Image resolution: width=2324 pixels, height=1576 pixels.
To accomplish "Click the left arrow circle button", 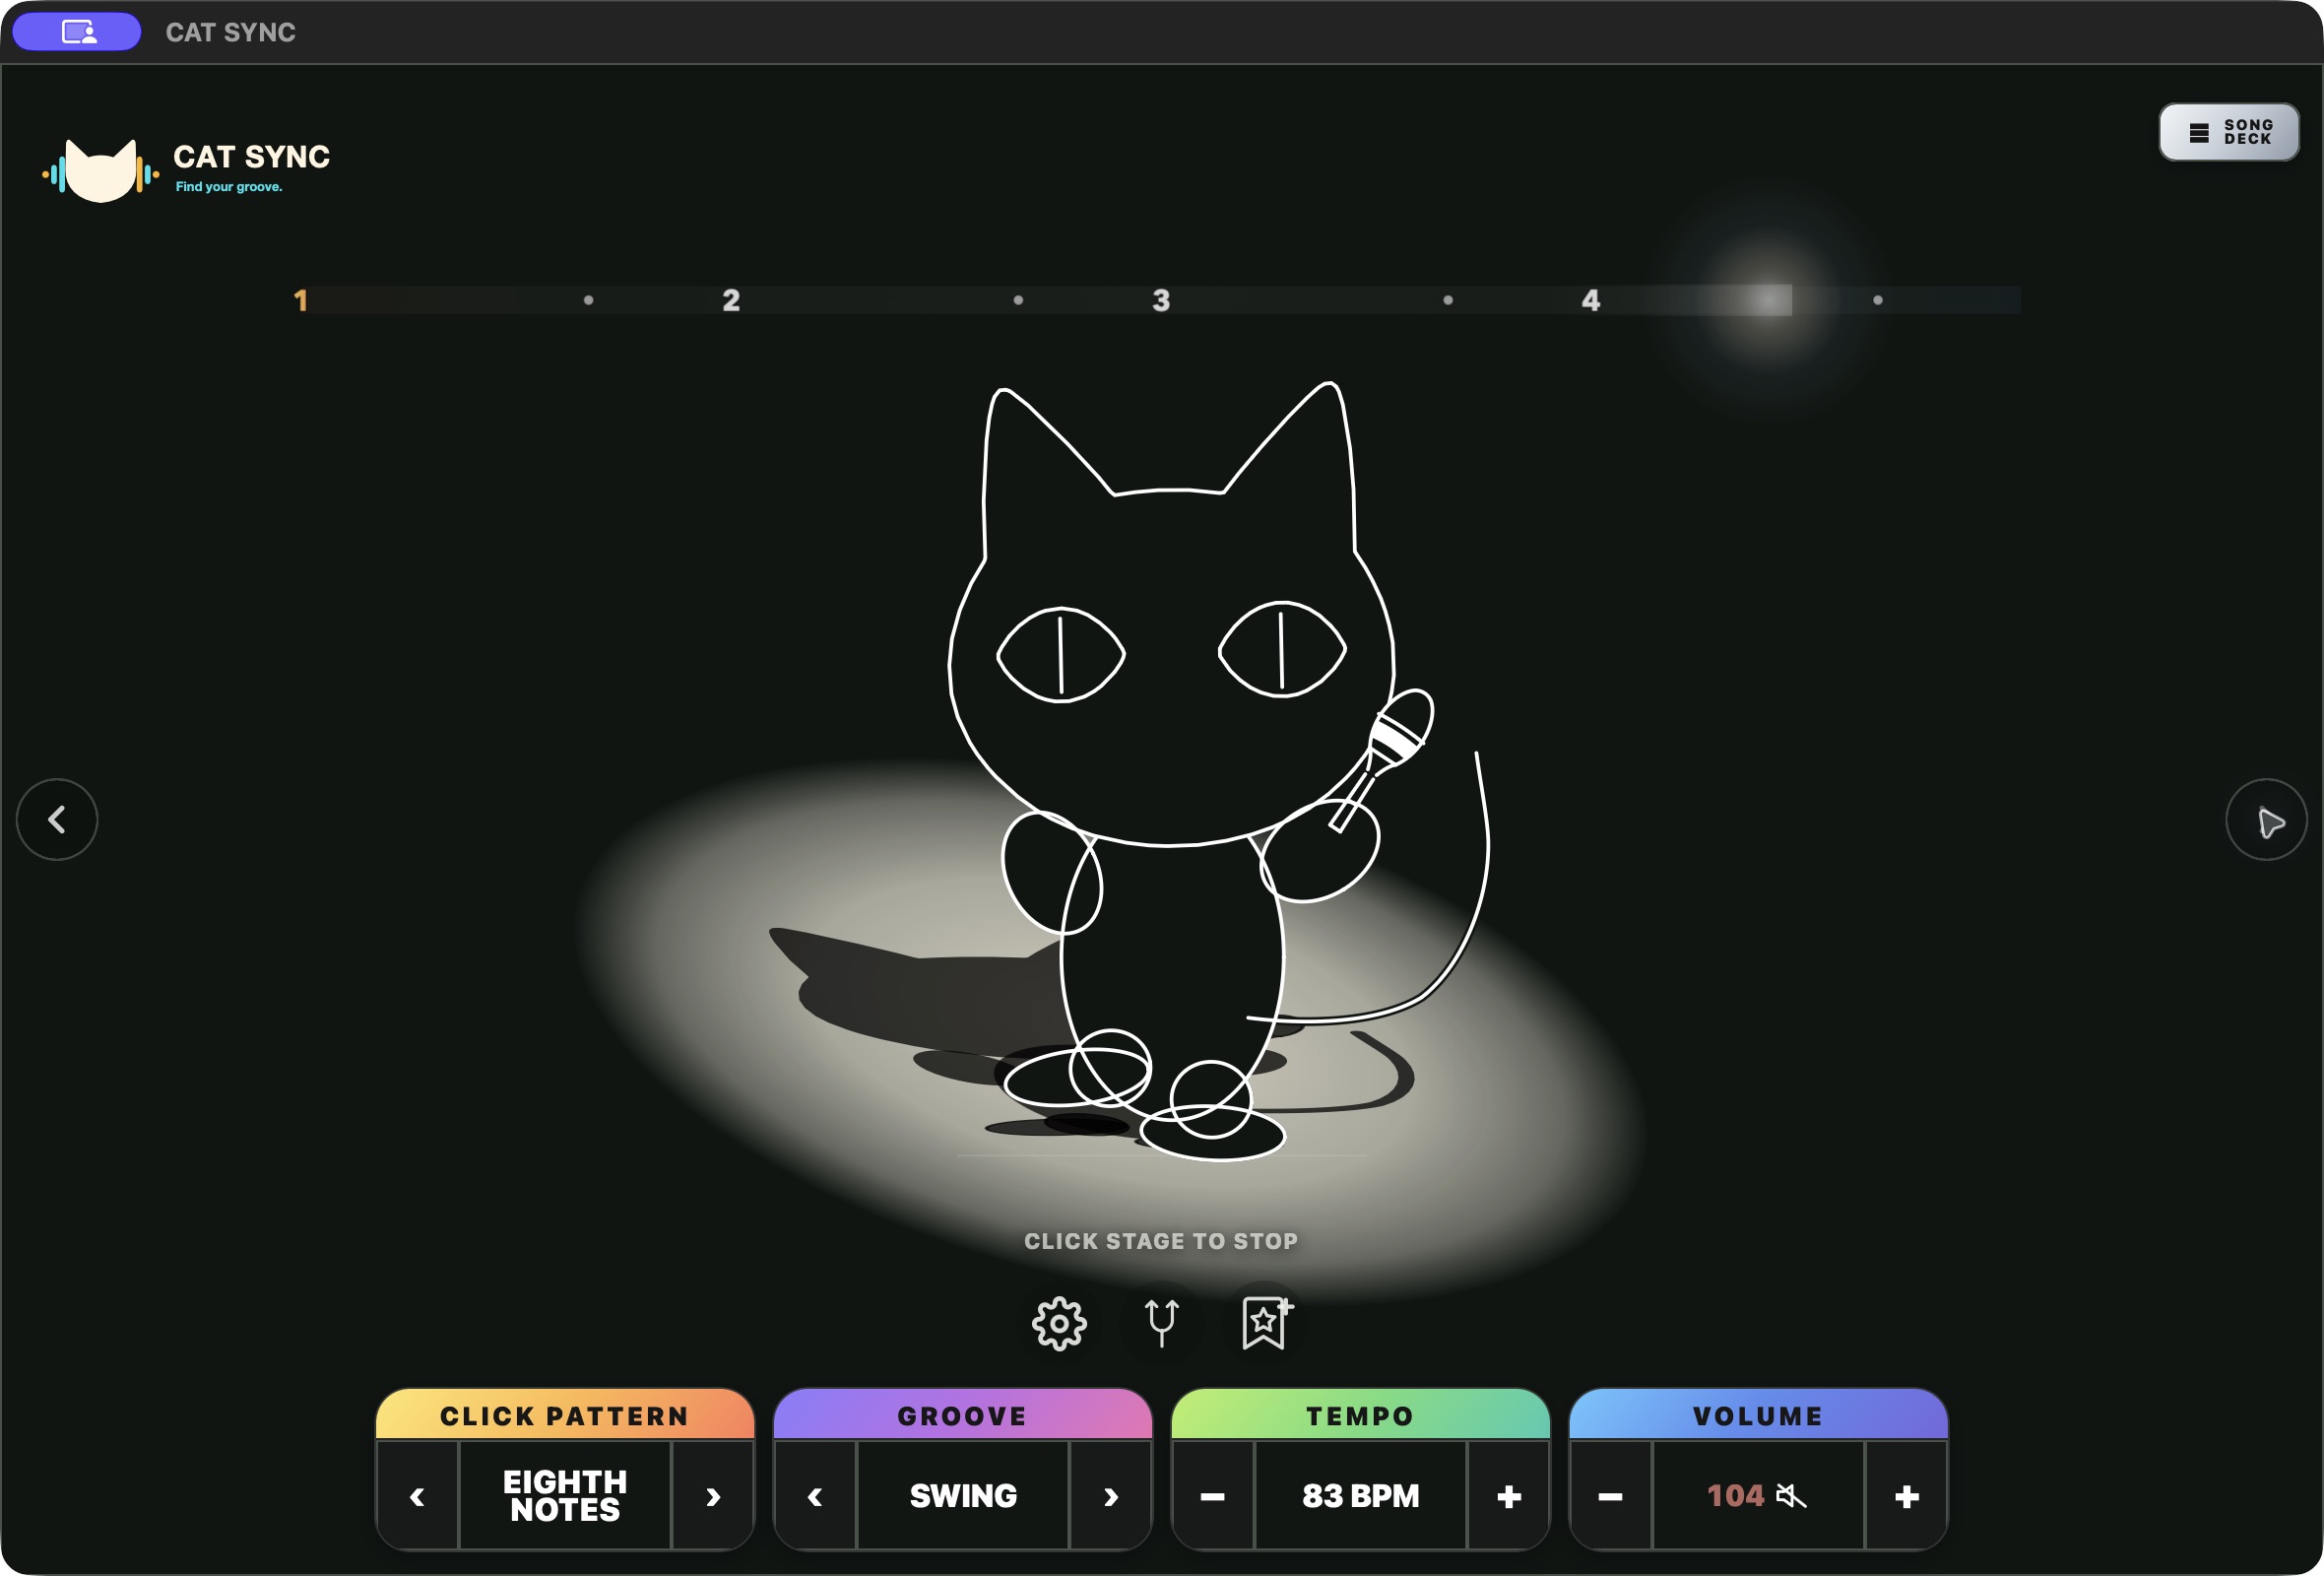I will pos(57,819).
